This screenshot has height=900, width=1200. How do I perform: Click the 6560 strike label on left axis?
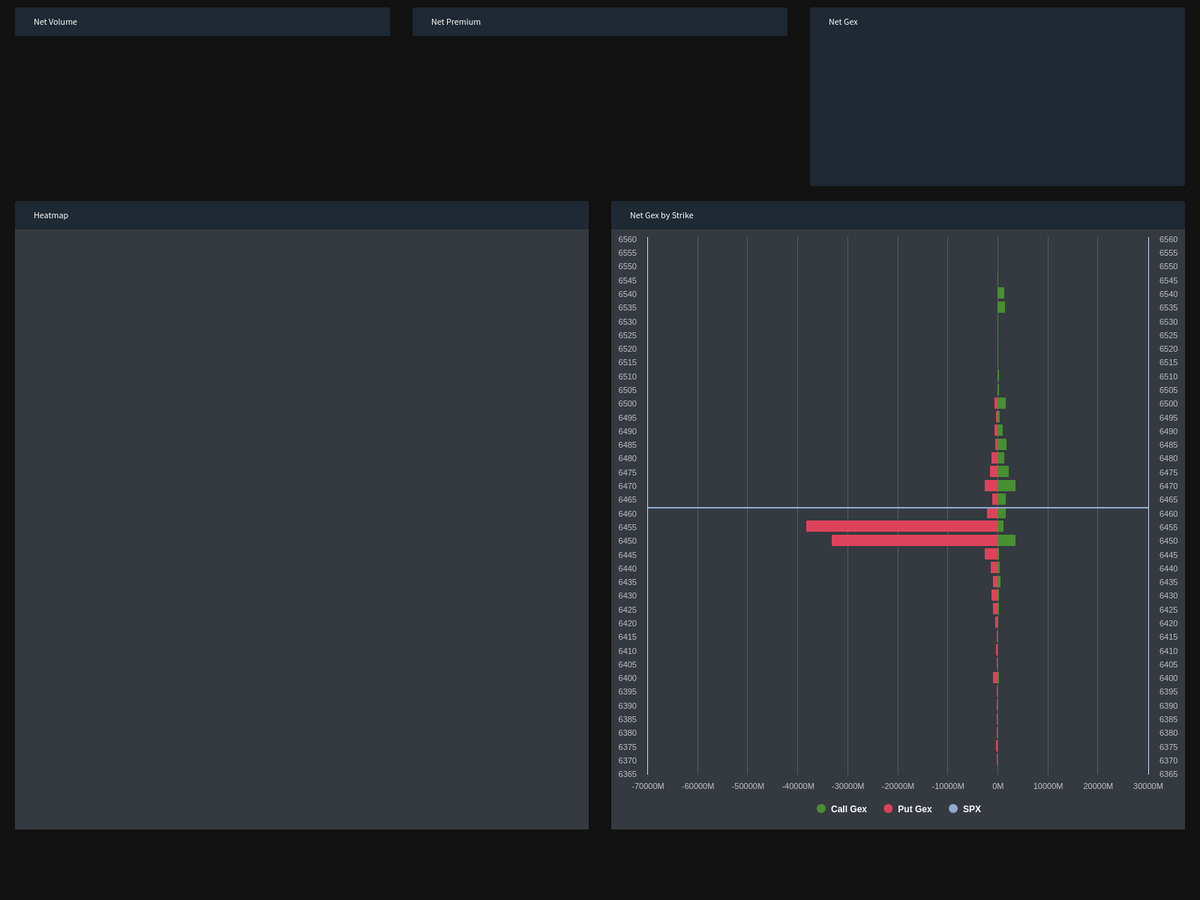[x=627, y=239]
